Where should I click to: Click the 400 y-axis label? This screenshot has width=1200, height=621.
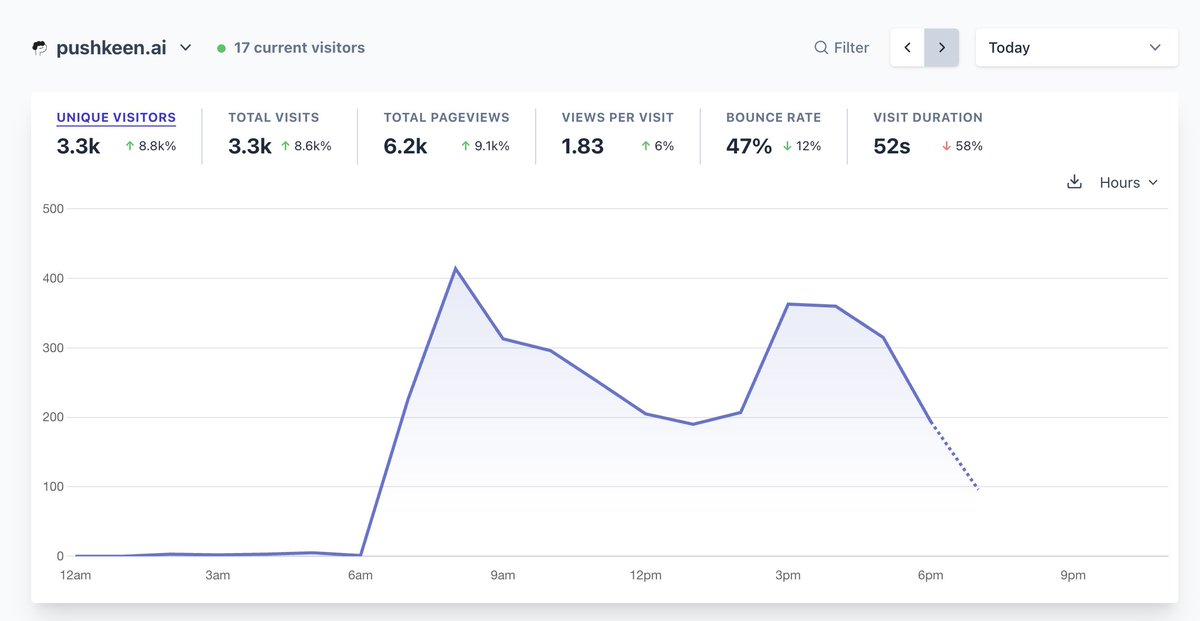53,278
